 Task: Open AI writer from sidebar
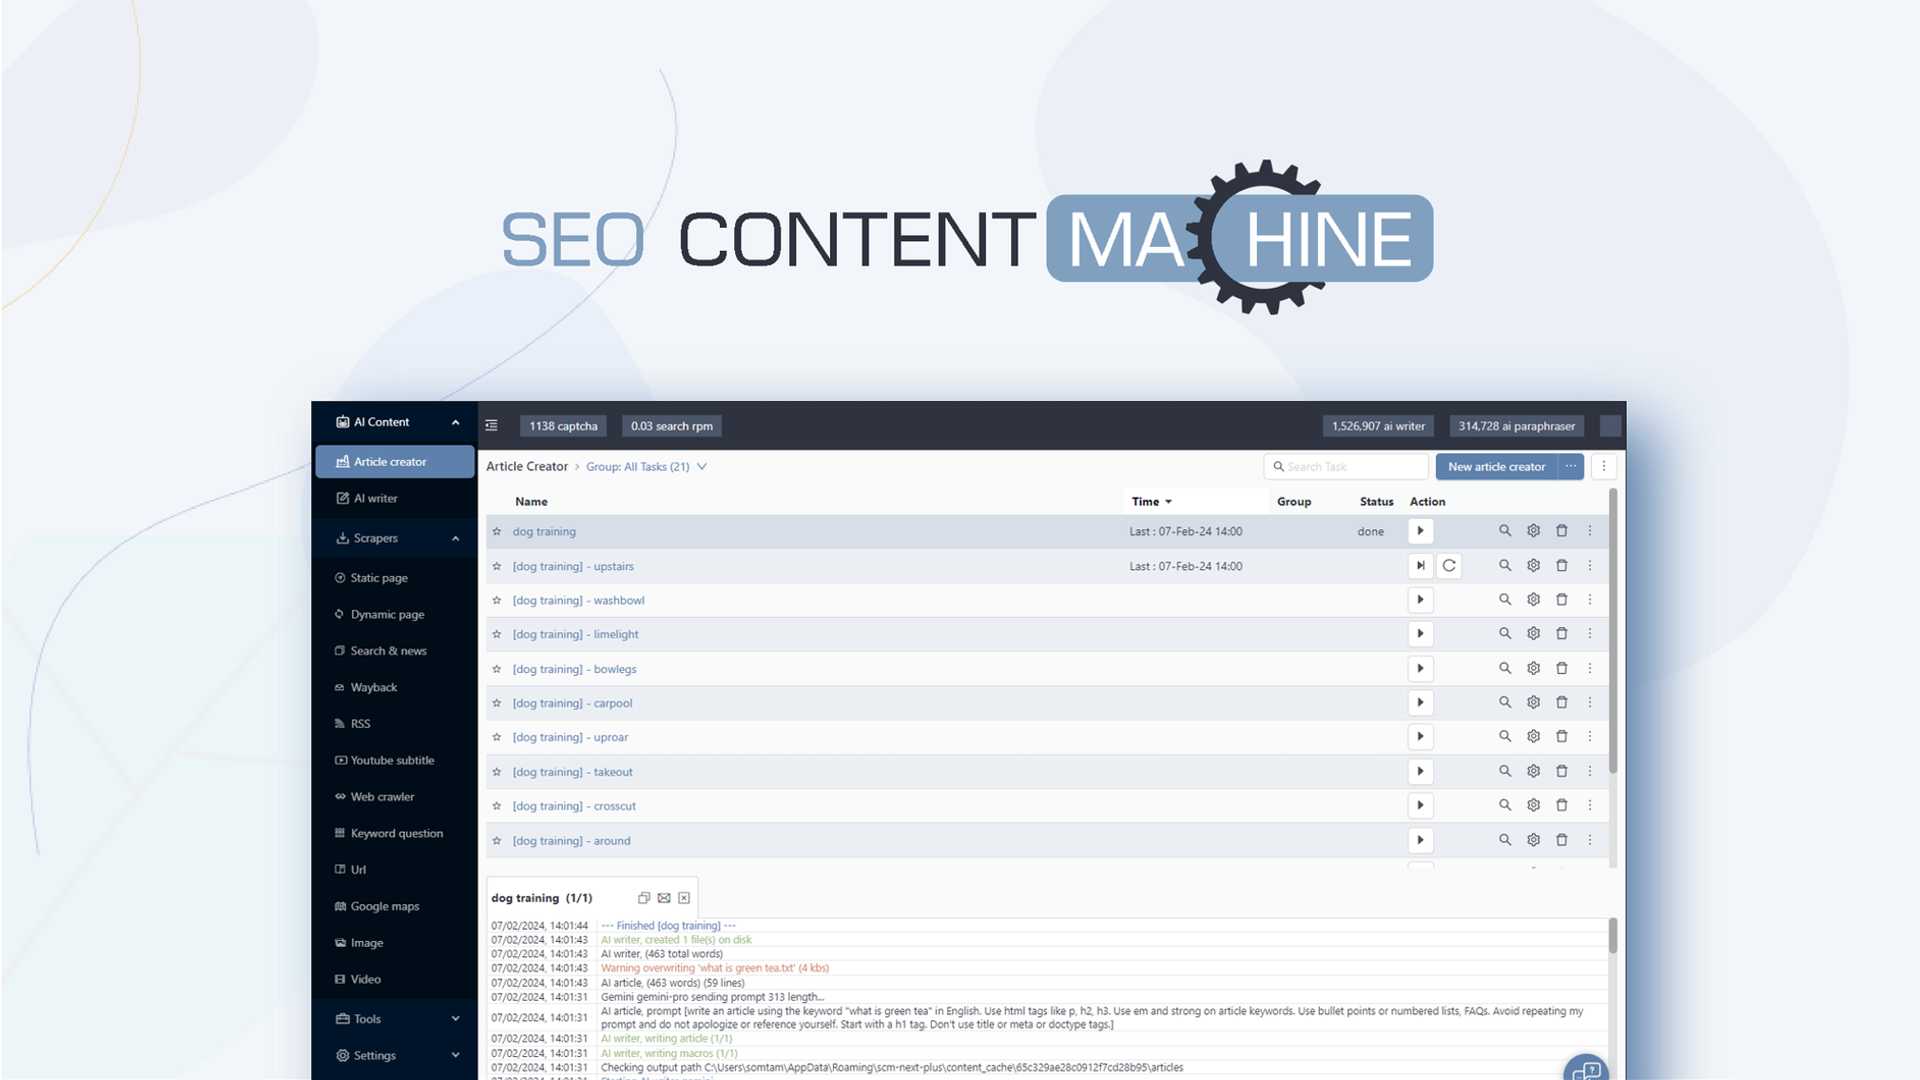click(375, 498)
